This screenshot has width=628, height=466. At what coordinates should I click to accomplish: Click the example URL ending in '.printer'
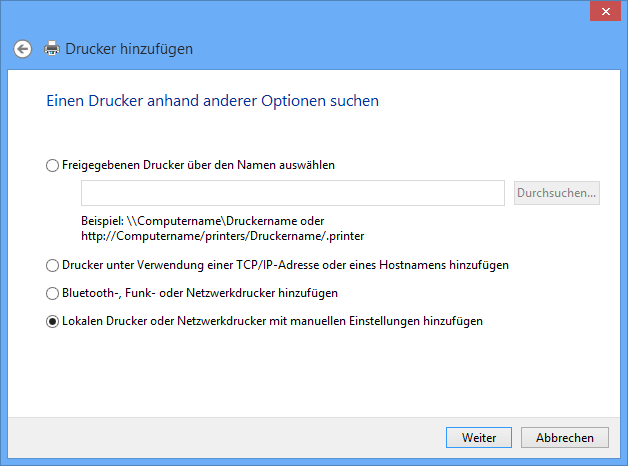pos(223,236)
